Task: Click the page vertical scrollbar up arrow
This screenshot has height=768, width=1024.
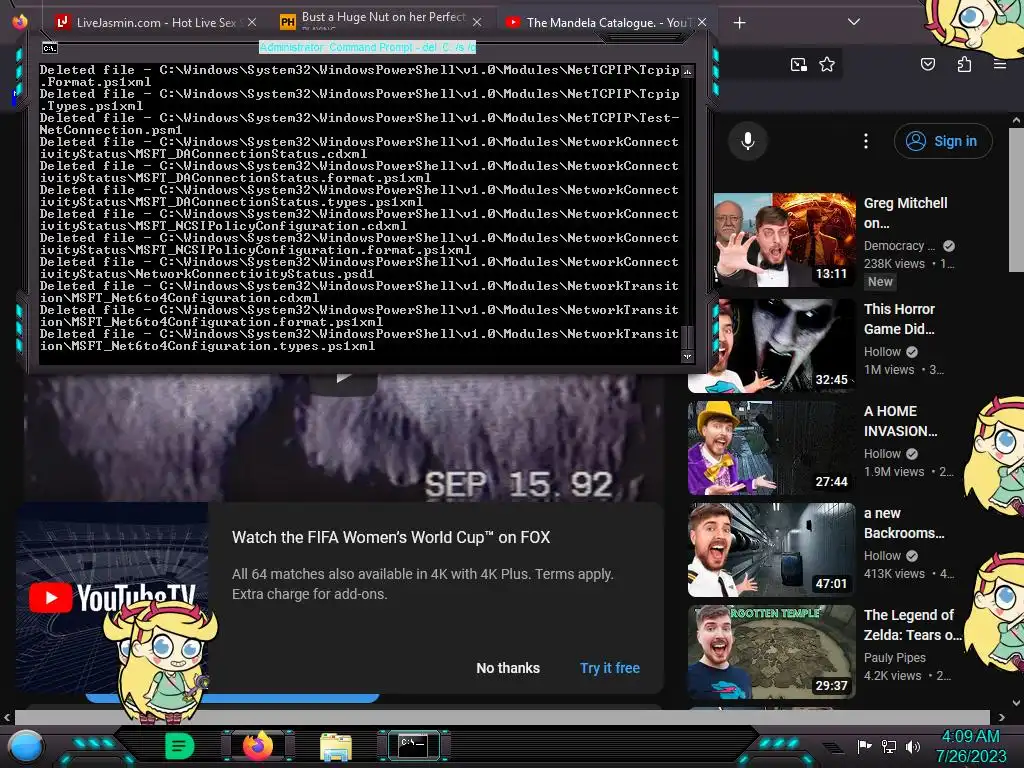Action: [1016, 120]
